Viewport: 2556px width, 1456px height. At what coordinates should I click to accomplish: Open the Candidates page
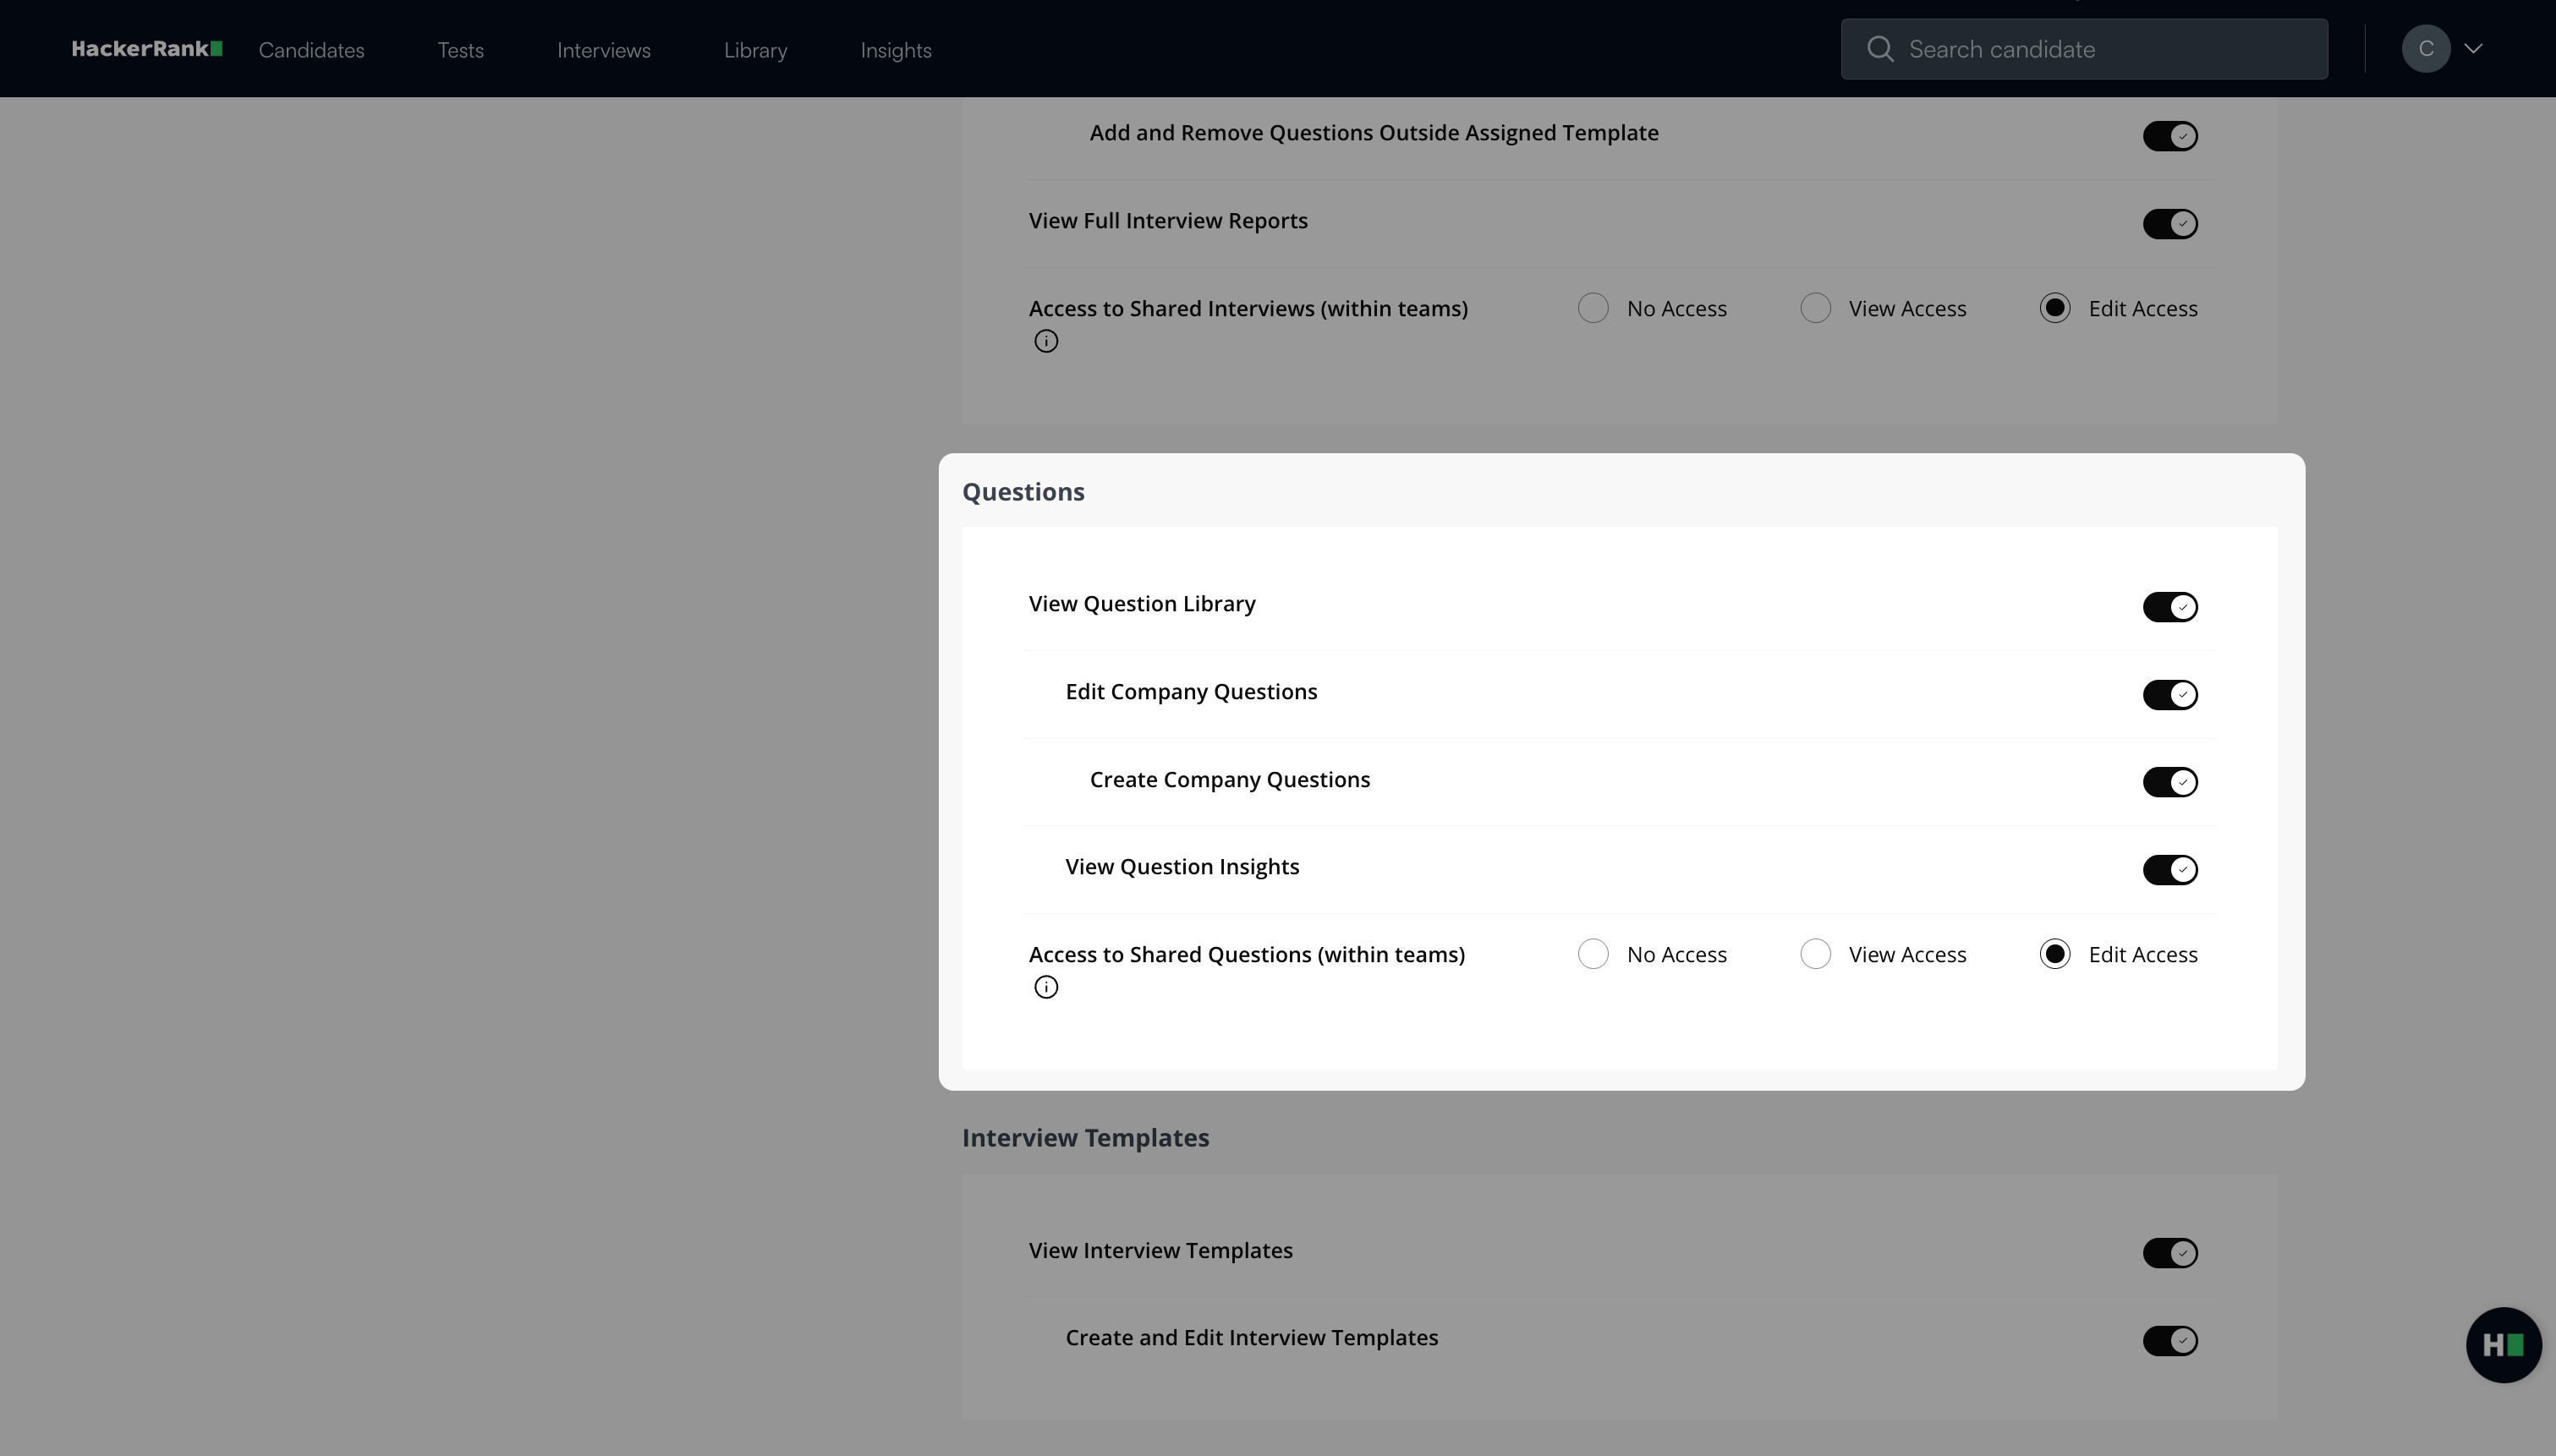311,50
